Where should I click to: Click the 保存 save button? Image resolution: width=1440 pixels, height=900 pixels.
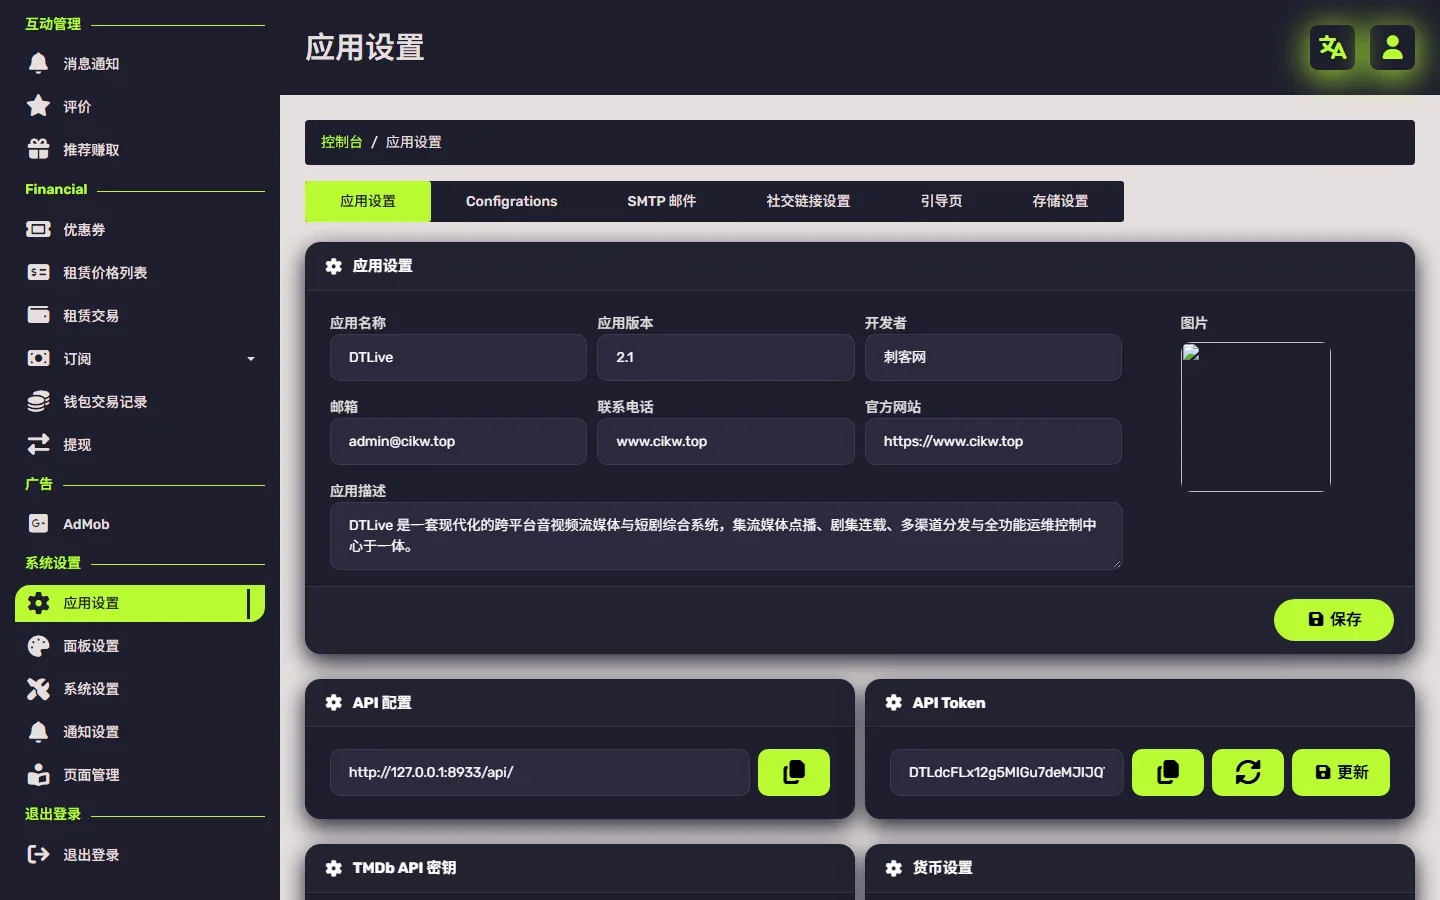[1334, 620]
